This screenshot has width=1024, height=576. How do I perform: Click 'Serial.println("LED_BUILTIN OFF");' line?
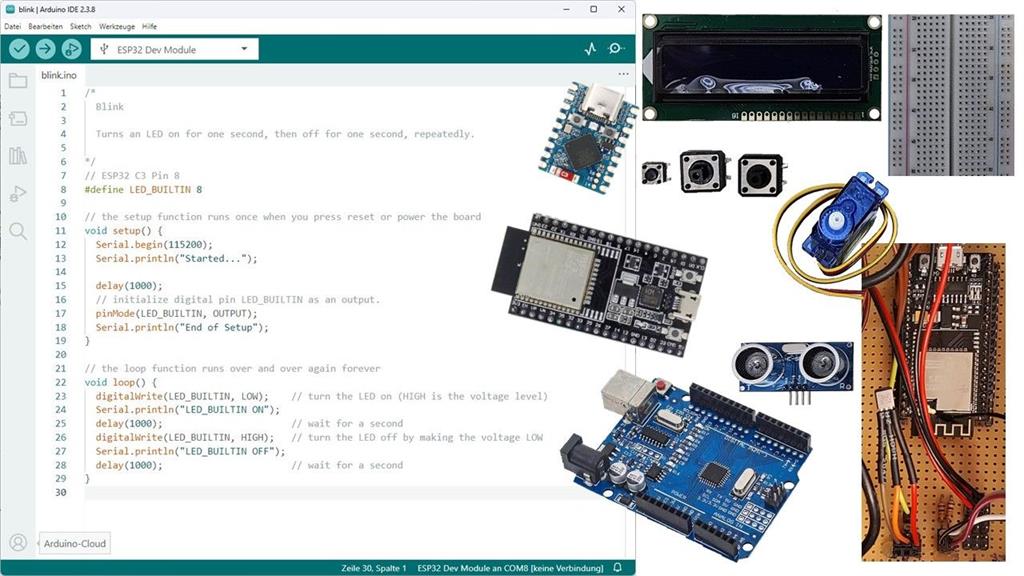click(190, 451)
